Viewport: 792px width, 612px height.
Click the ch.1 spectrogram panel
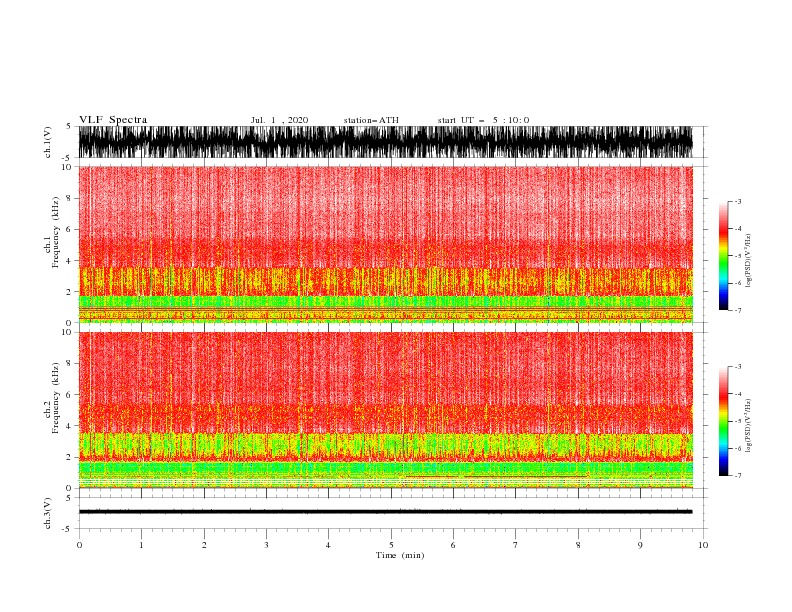point(386,244)
